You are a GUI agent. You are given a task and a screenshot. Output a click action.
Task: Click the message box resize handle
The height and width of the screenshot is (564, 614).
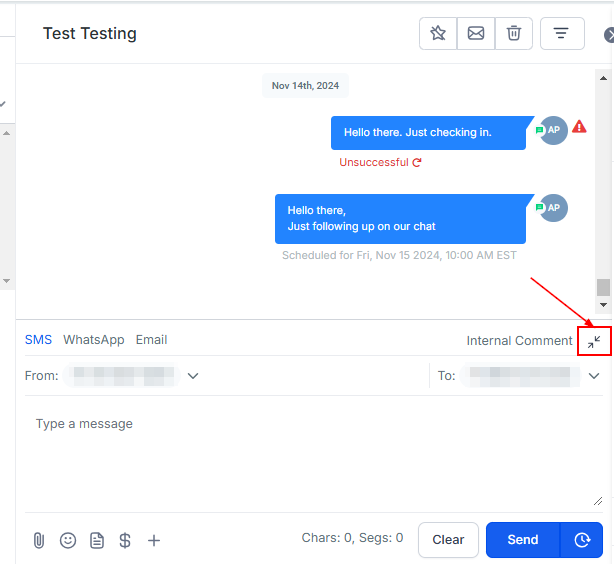tap(598, 501)
